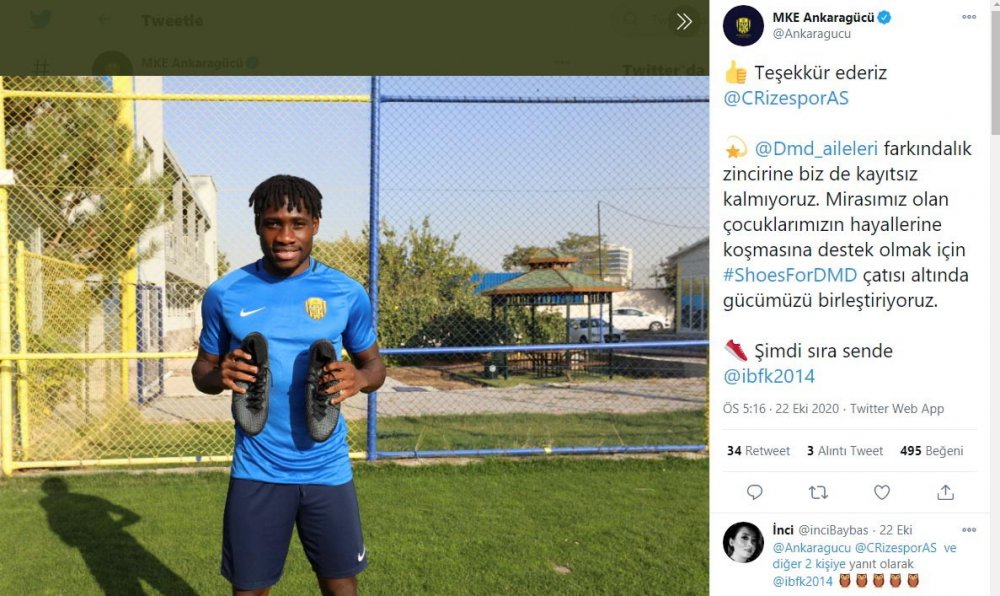Open the share tweet icon

pos(945,492)
